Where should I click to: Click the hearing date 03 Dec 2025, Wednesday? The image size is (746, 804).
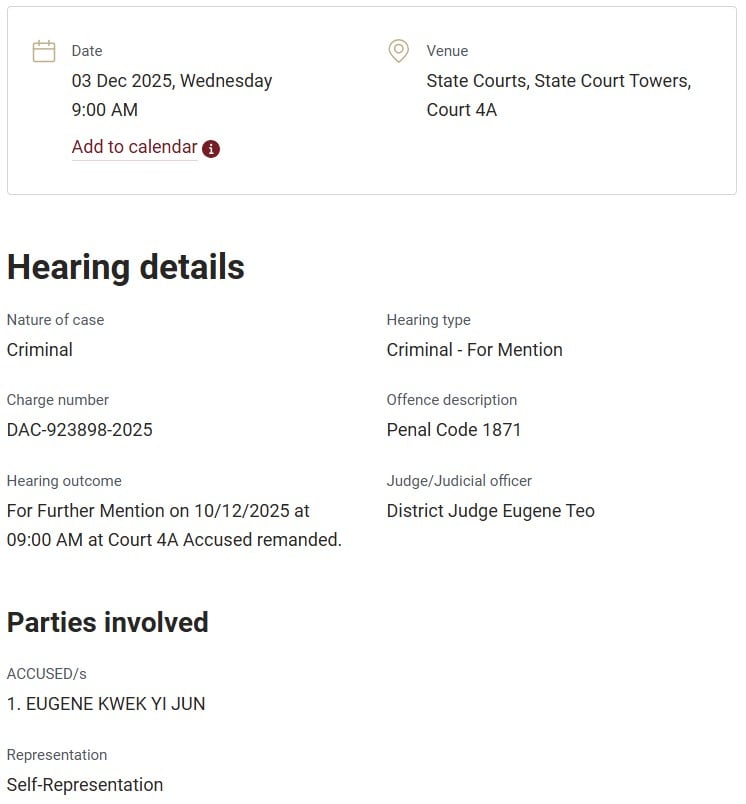[172, 81]
